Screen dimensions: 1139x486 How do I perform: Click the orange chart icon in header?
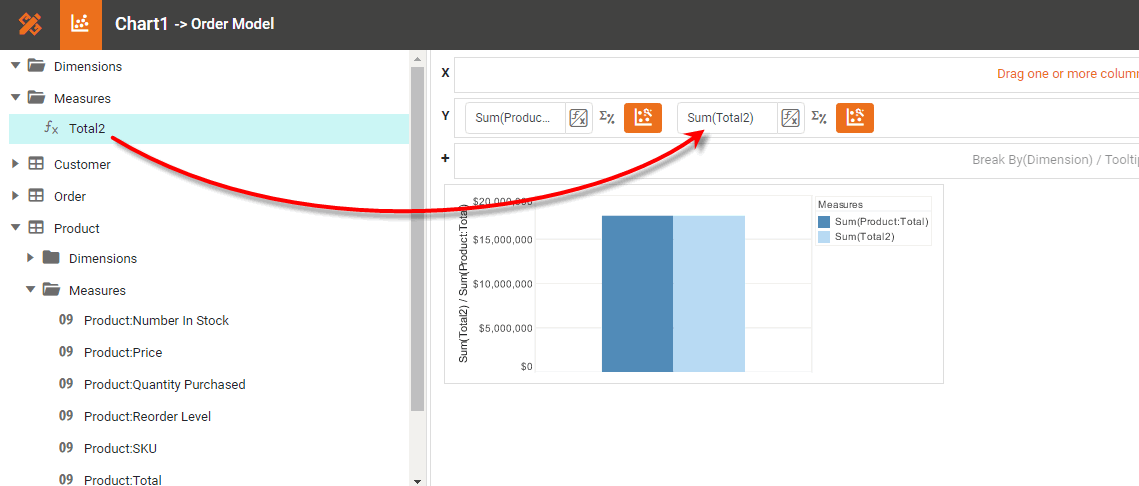[81, 24]
